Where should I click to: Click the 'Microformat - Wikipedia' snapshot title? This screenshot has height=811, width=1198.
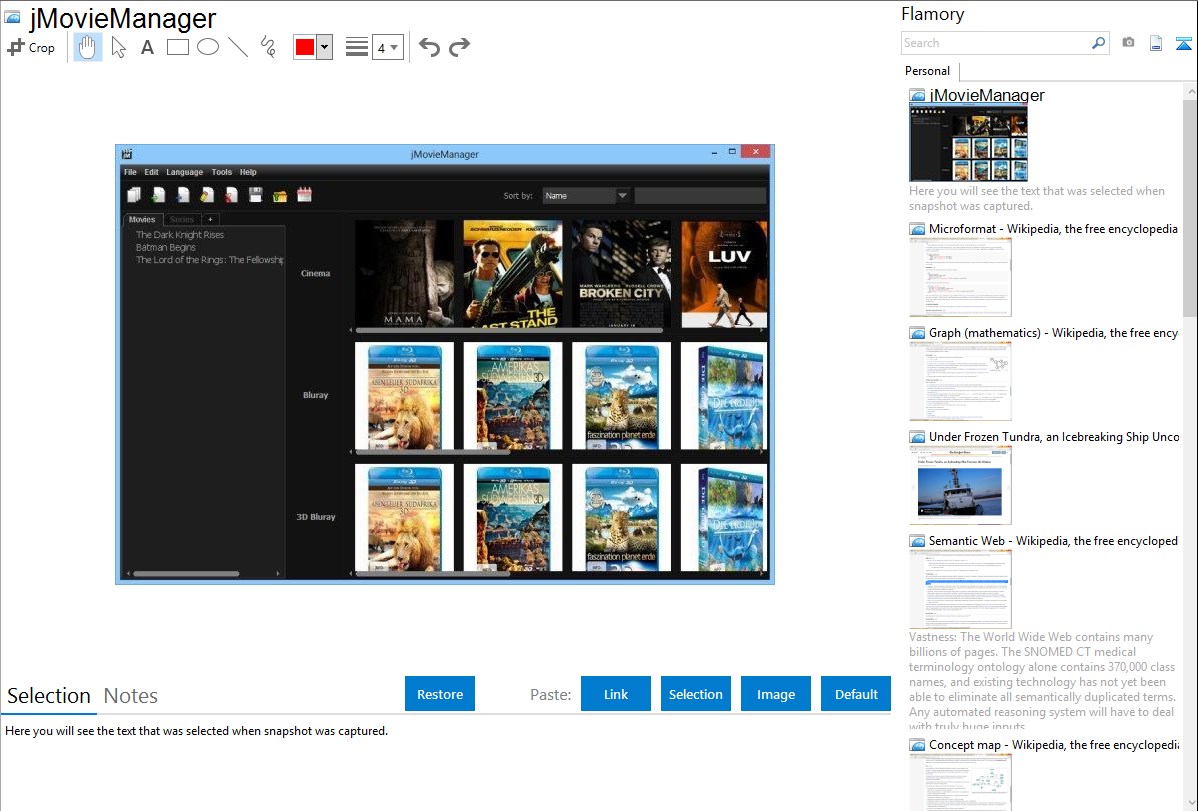tap(1053, 229)
